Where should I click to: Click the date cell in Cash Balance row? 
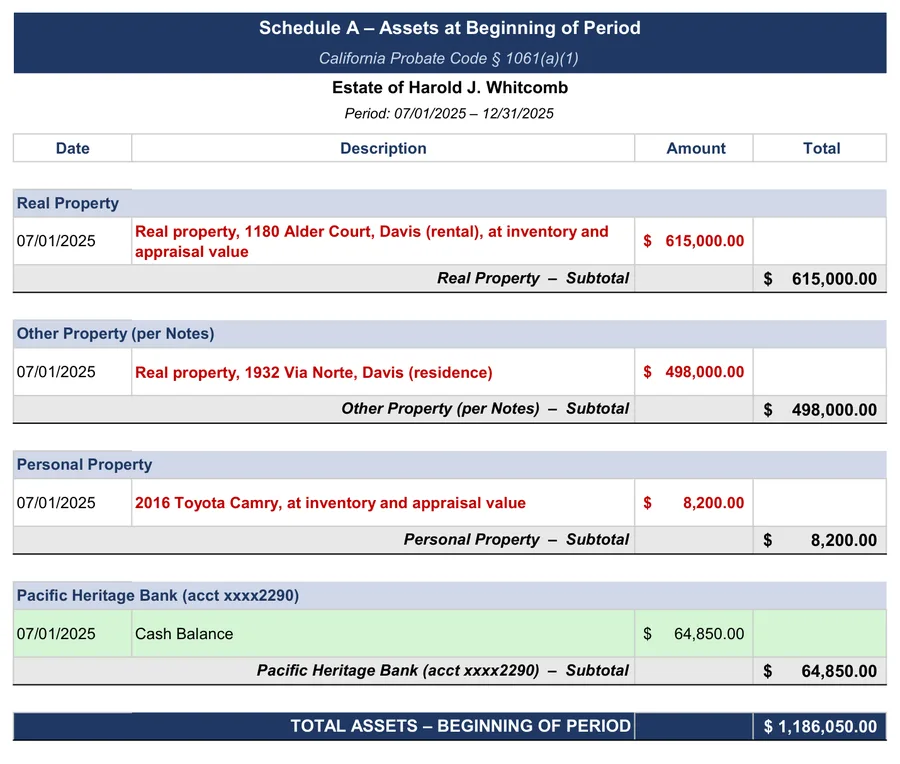pyautogui.click(x=72, y=634)
